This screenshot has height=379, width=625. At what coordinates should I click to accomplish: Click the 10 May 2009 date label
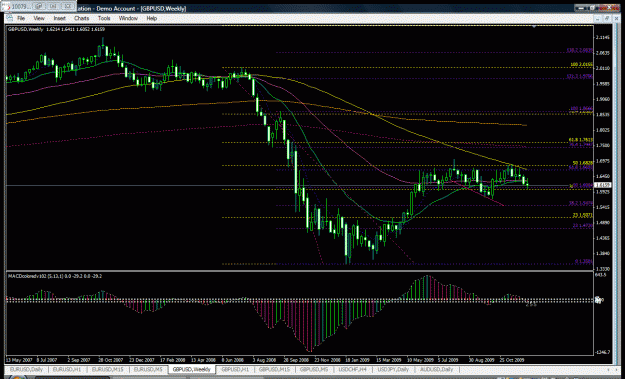(421, 359)
